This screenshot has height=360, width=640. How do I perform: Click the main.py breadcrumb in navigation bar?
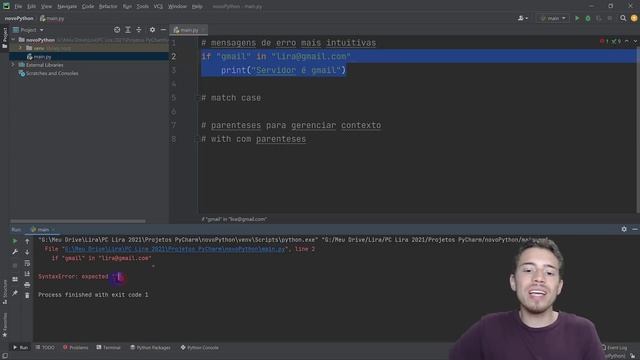pyautogui.click(x=52, y=18)
